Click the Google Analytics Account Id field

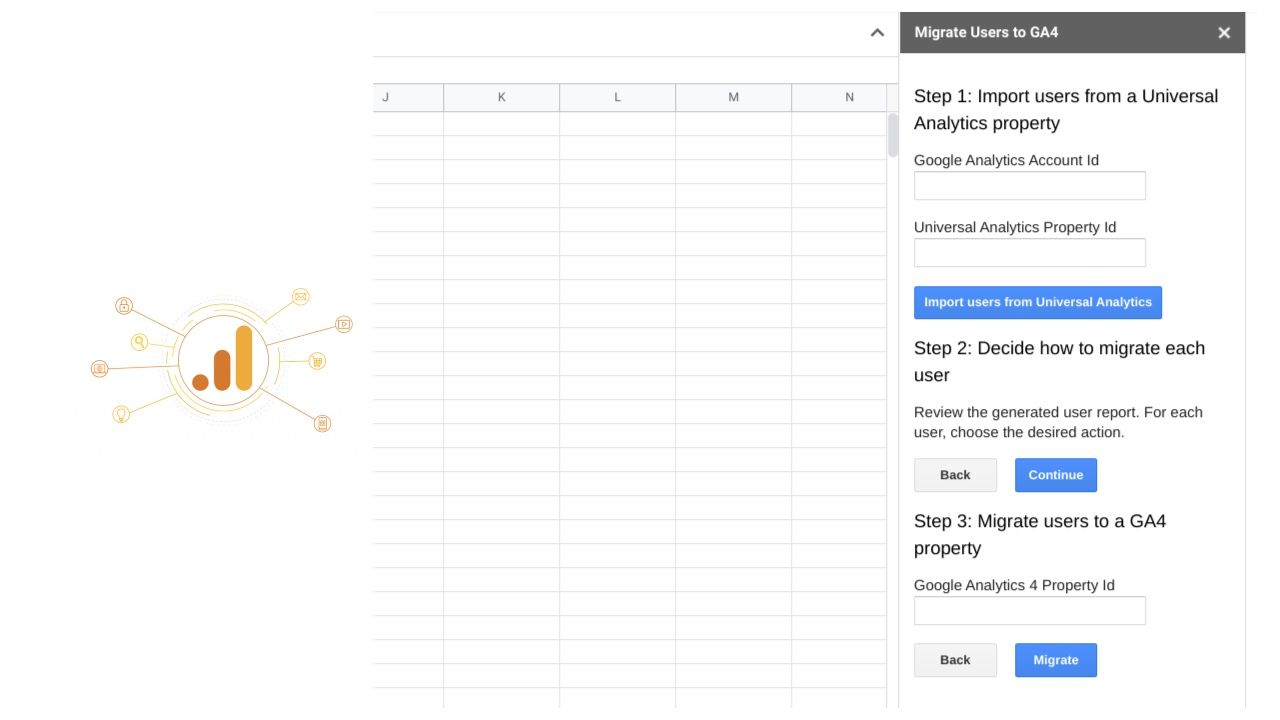click(1029, 185)
